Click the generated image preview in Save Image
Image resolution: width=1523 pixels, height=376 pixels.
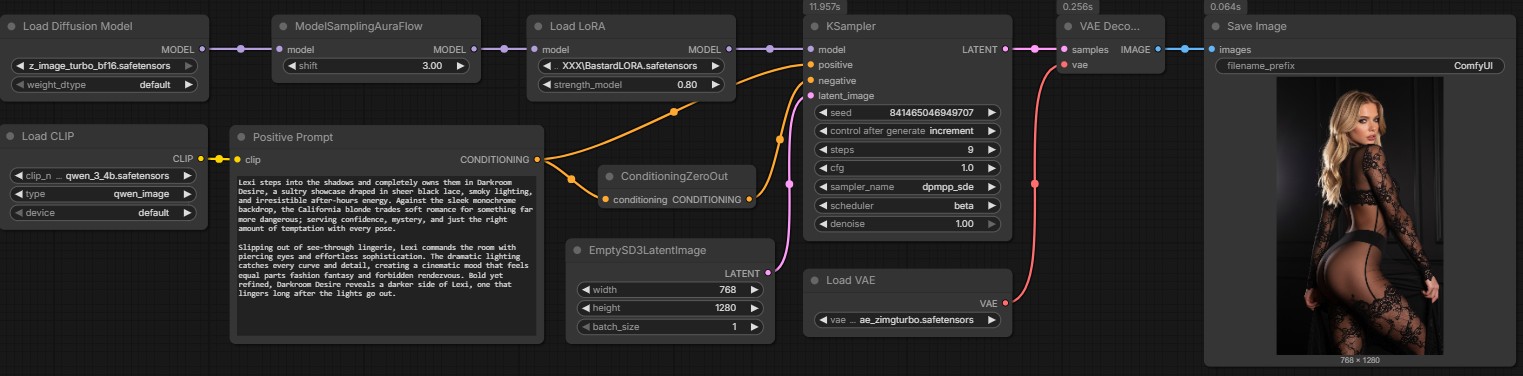coord(1359,216)
